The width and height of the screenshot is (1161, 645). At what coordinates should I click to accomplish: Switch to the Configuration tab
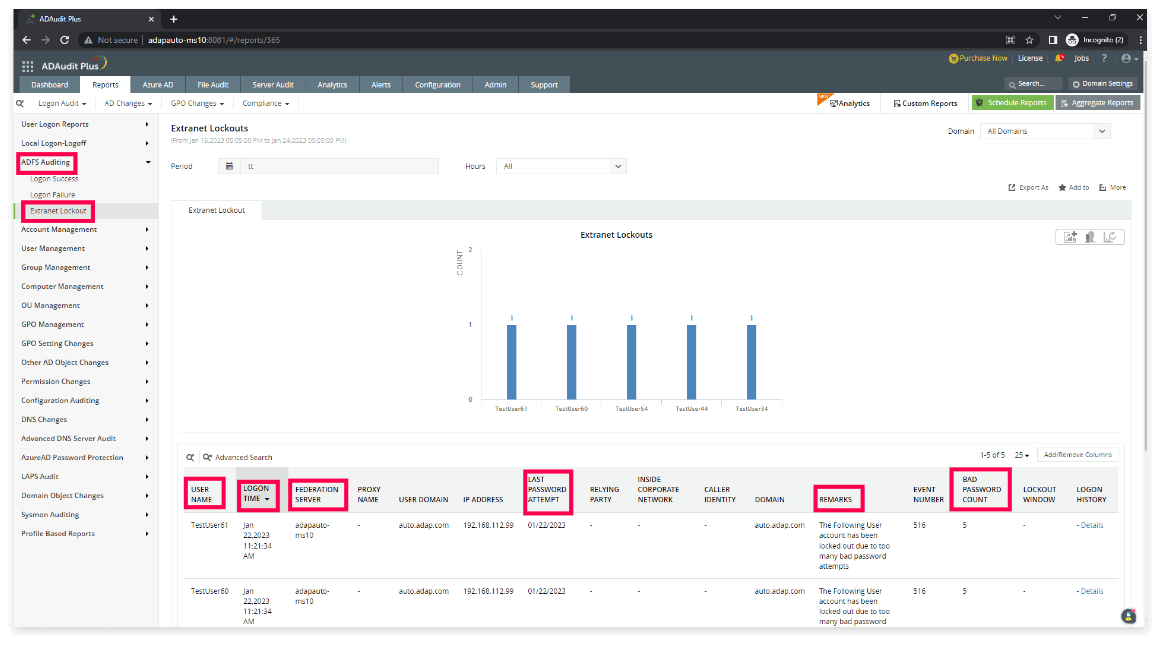click(438, 84)
